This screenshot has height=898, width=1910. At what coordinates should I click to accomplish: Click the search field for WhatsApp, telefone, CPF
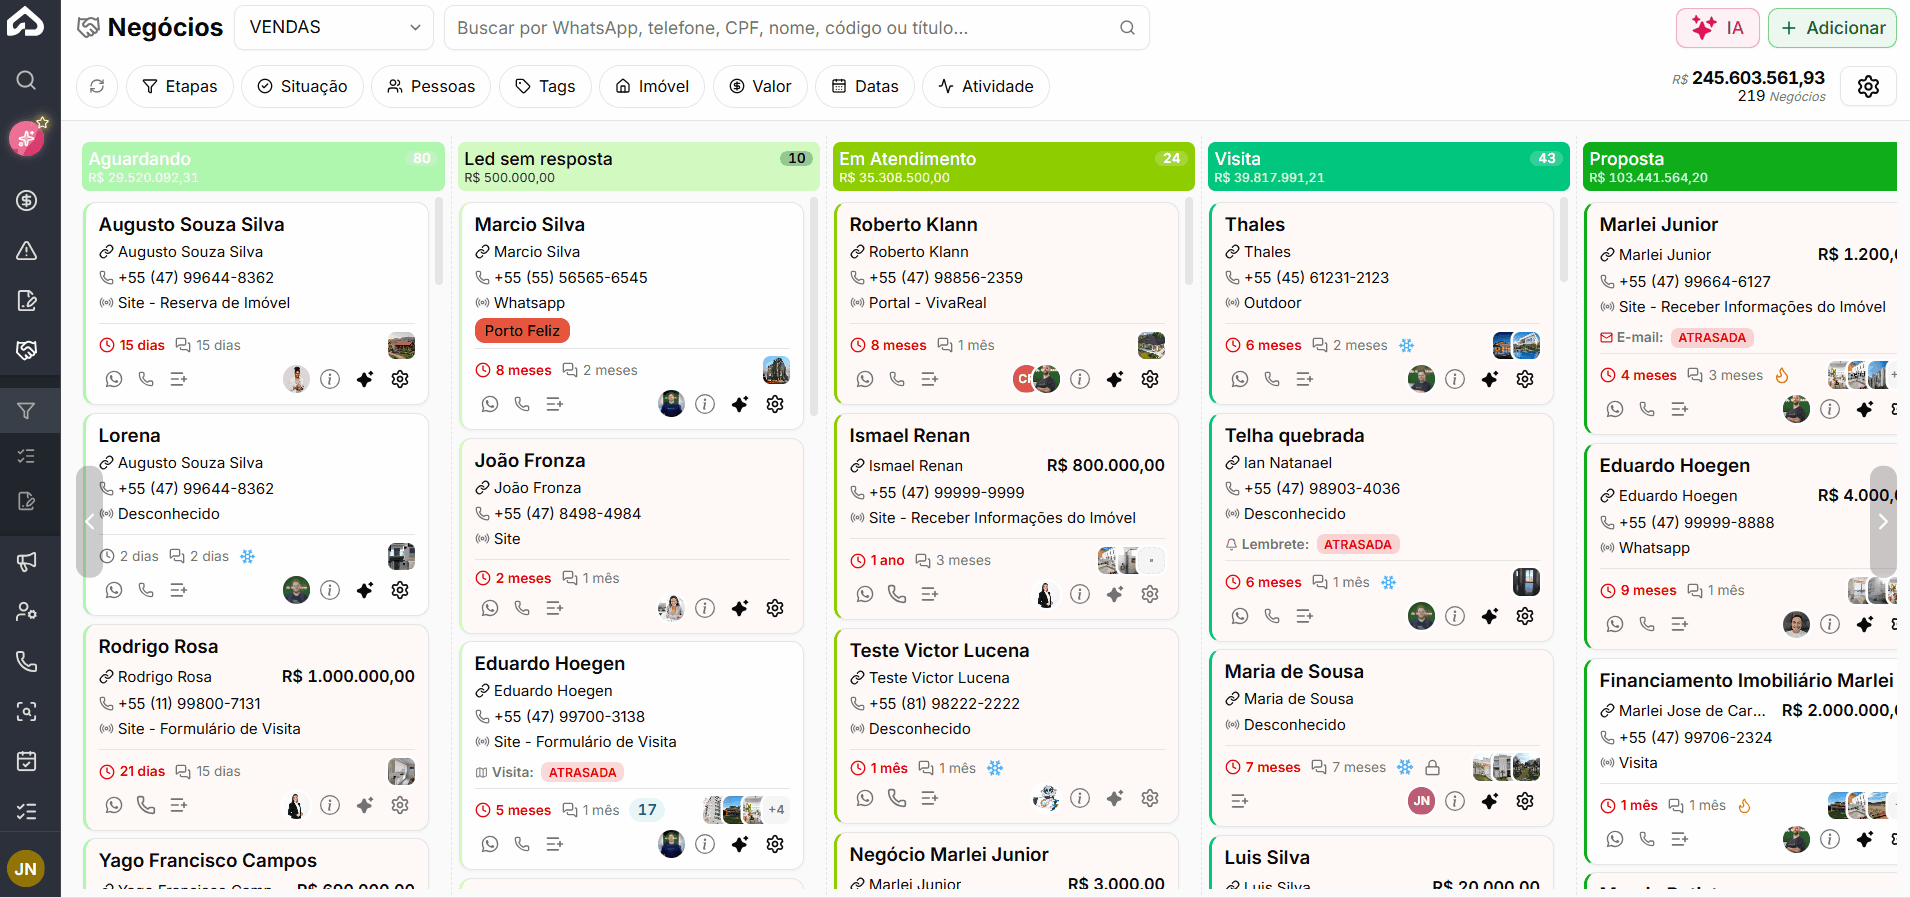(796, 28)
